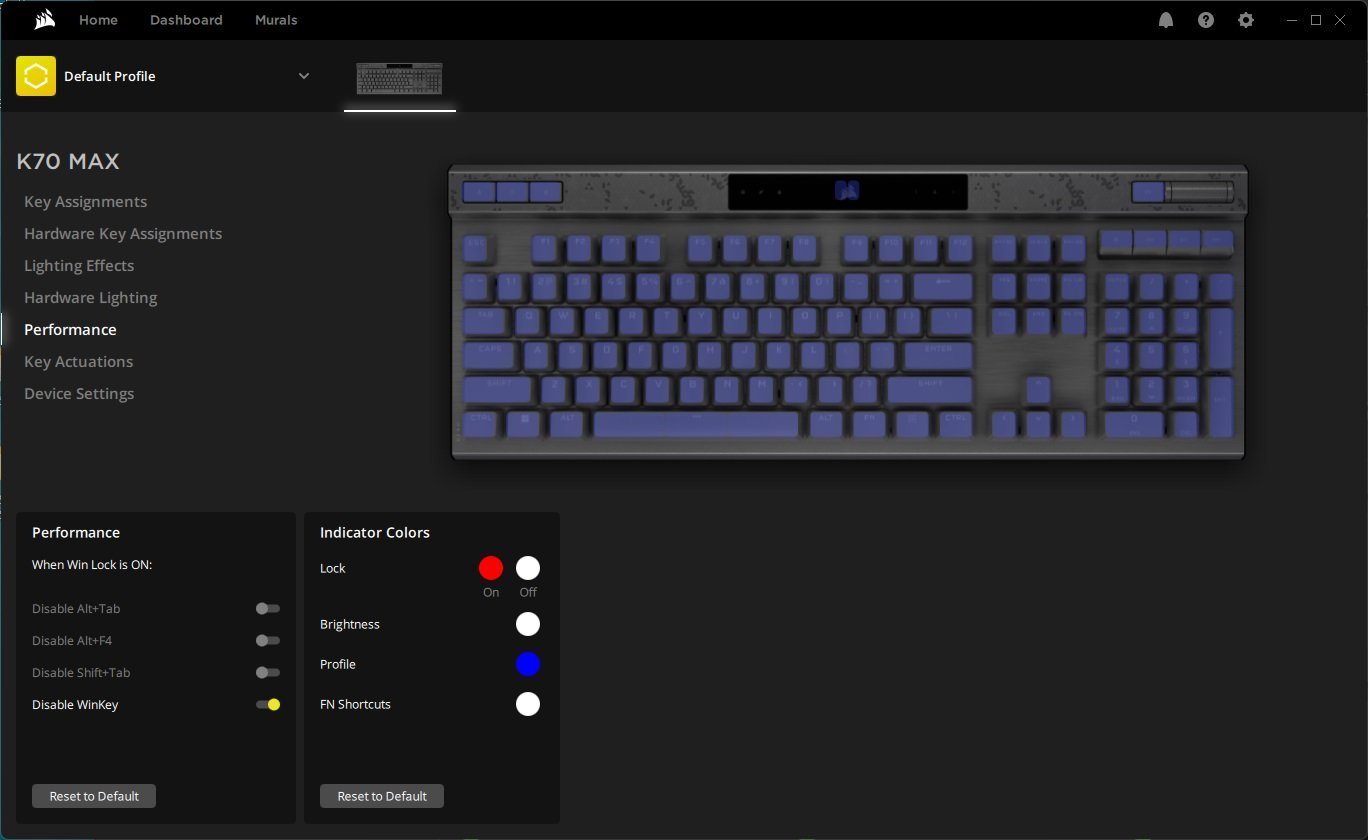Select the Performance sidebar item
This screenshot has width=1368, height=840.
click(x=70, y=330)
